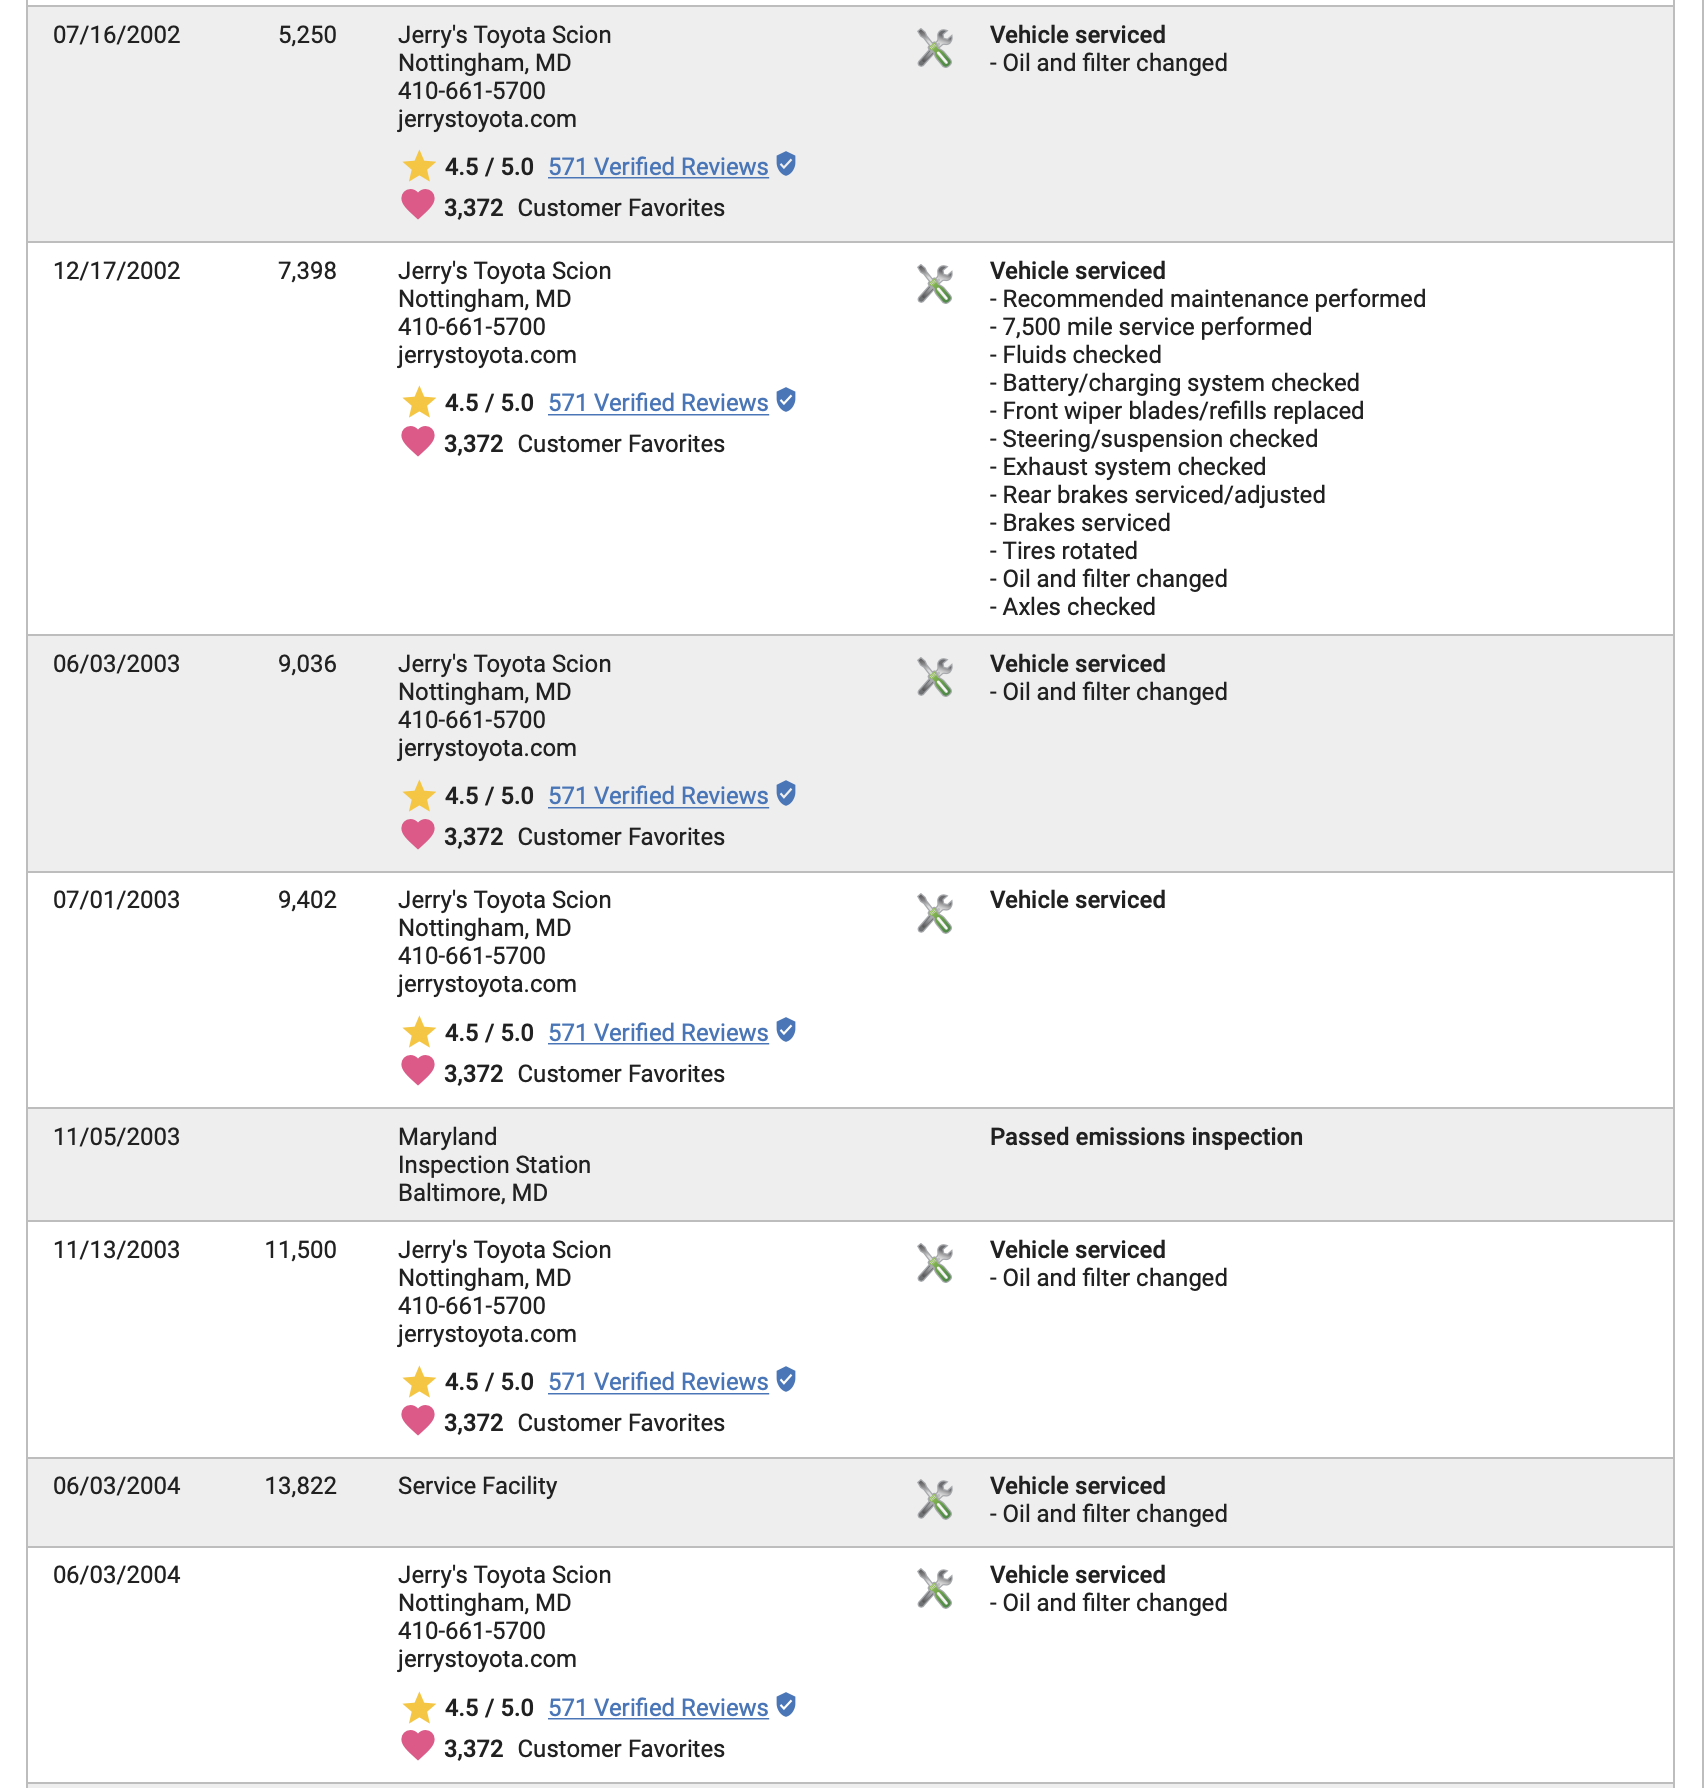Click the pink heart icon in 07/01/2003 entry
The width and height of the screenshot is (1704, 1788).
[x=418, y=1071]
